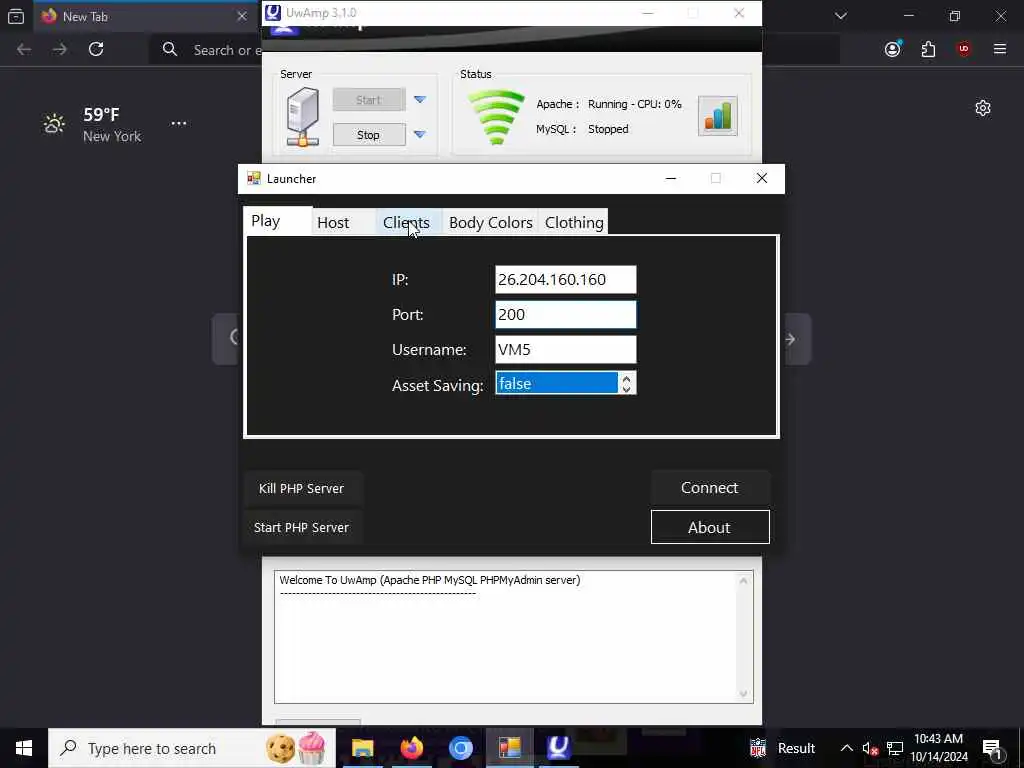Open Firefox from the taskbar
This screenshot has width=1024, height=768.
(x=411, y=748)
